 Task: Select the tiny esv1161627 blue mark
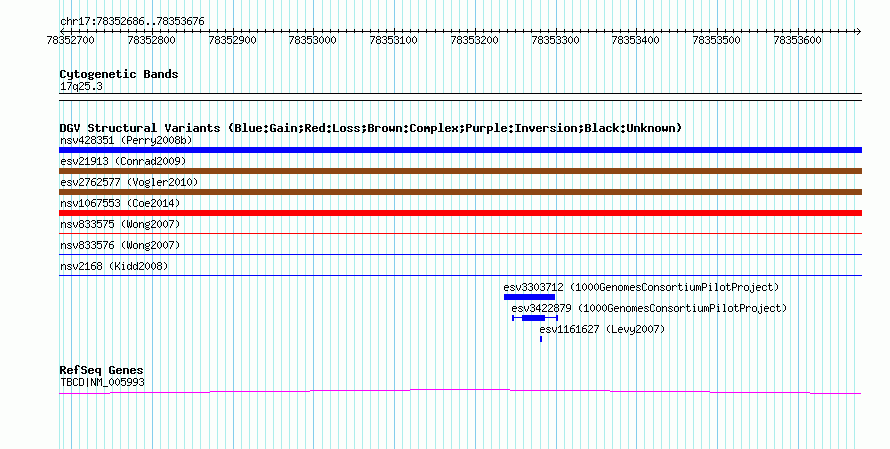[x=541, y=339]
